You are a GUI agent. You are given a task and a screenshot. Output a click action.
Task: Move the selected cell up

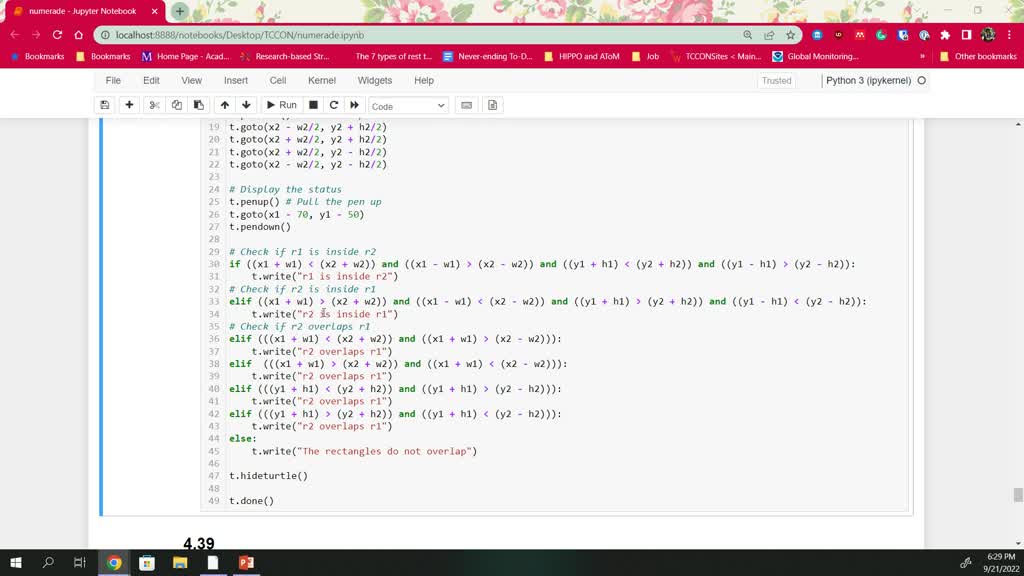click(226, 105)
